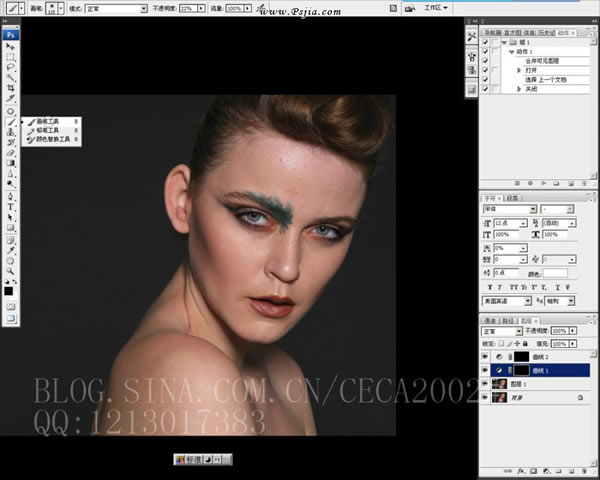
Task: Open brush mode dropdown in options bar
Action: 143,8
